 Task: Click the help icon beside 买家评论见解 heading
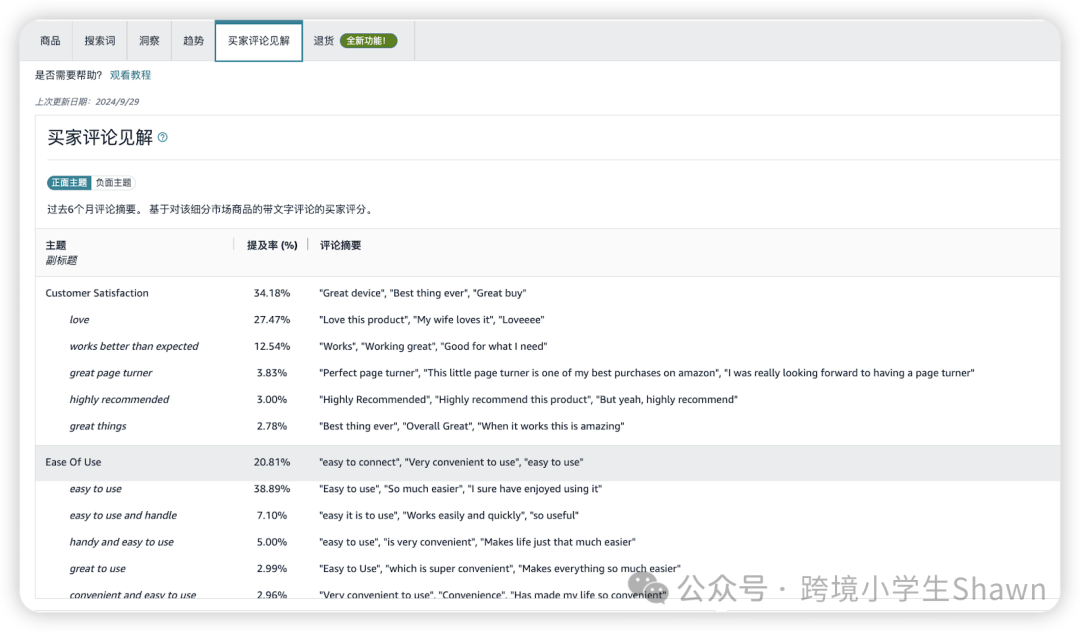coord(163,137)
